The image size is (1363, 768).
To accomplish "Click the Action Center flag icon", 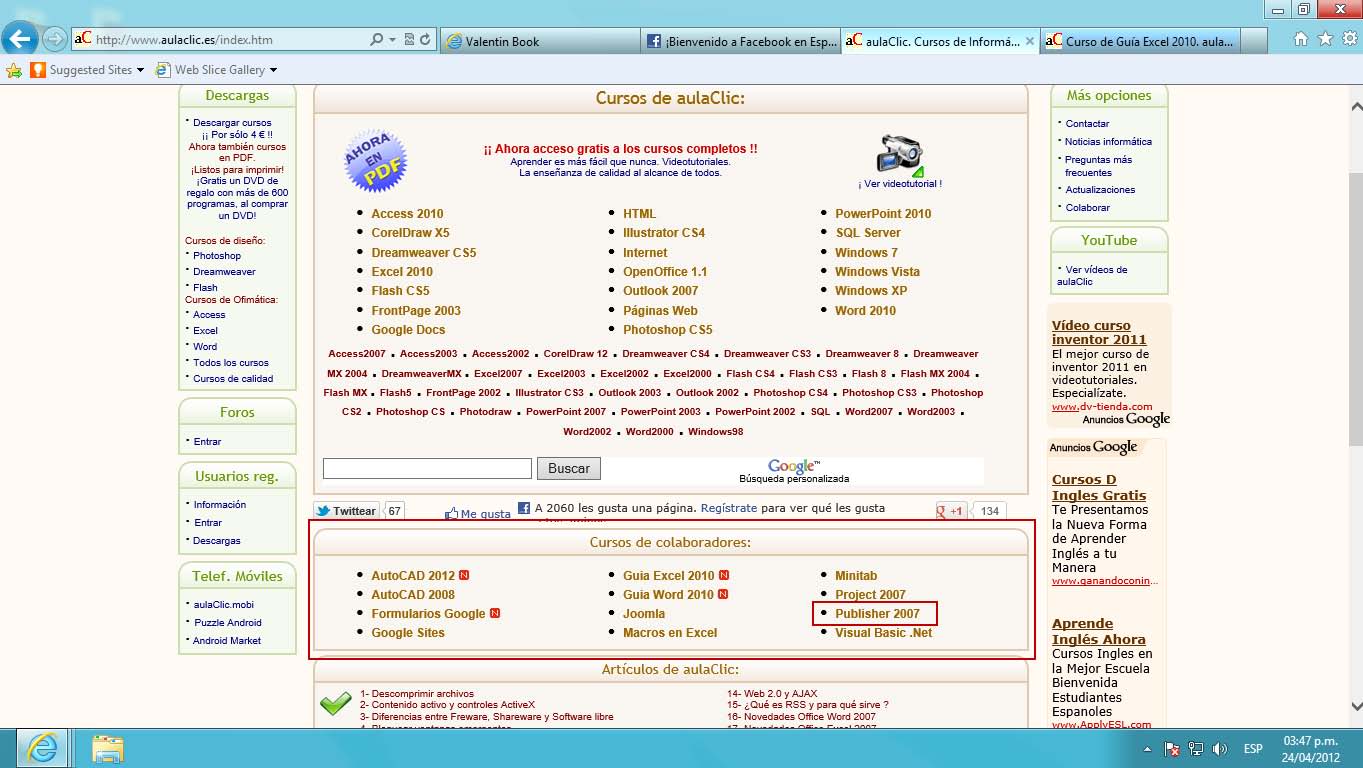I will (x=1171, y=748).
